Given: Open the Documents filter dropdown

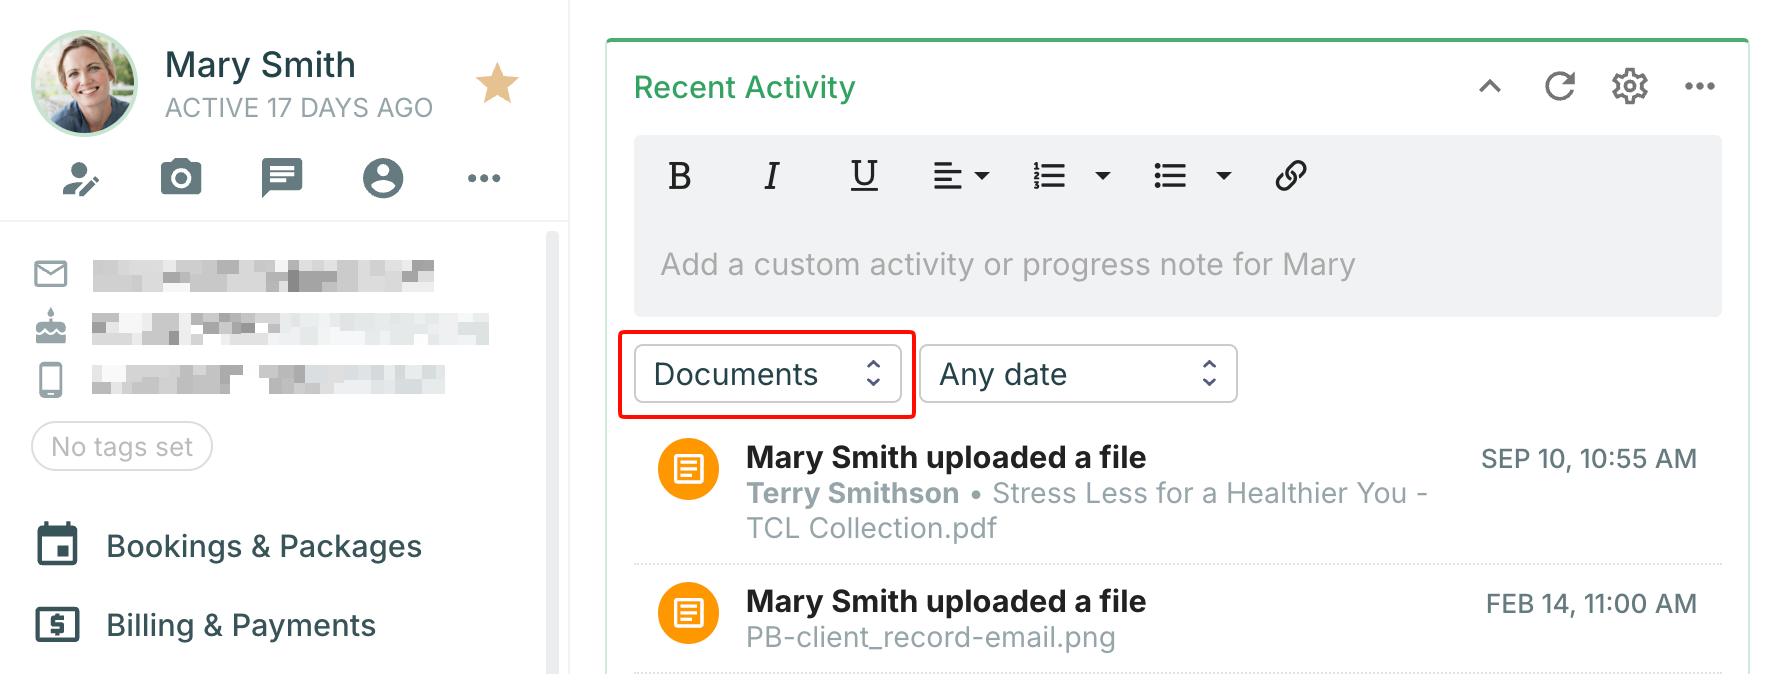Looking at the screenshot, I should pos(767,374).
